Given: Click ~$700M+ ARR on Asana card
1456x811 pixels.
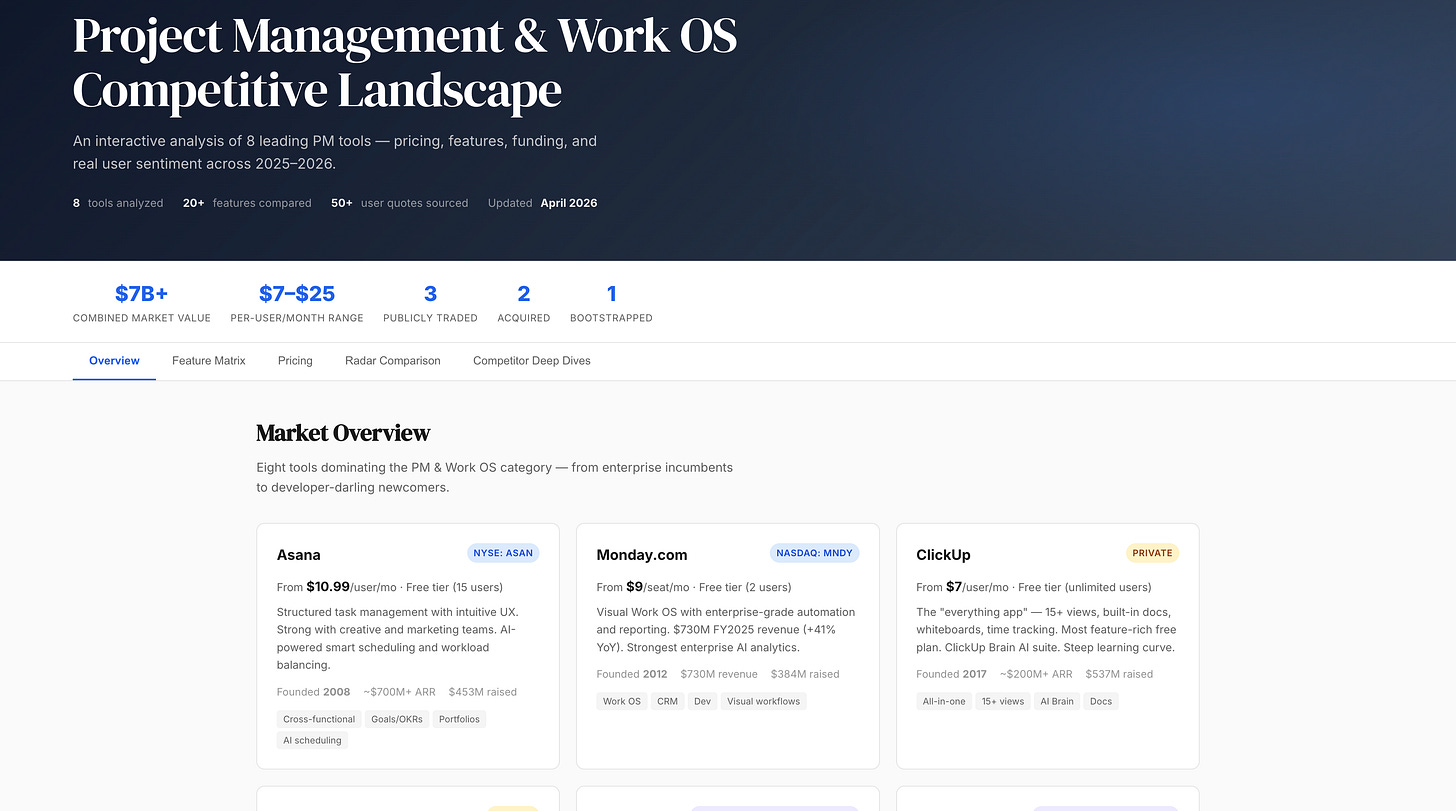Looking at the screenshot, I should 399,692.
